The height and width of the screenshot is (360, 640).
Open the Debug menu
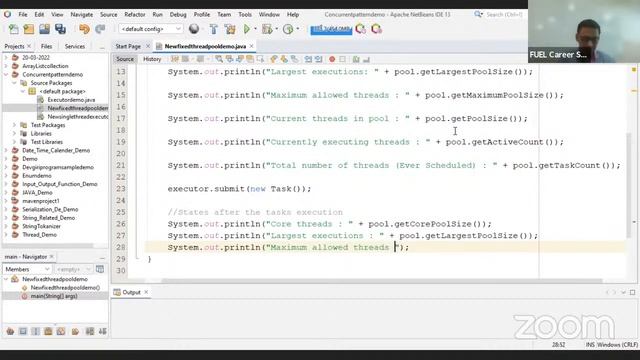click(178, 14)
